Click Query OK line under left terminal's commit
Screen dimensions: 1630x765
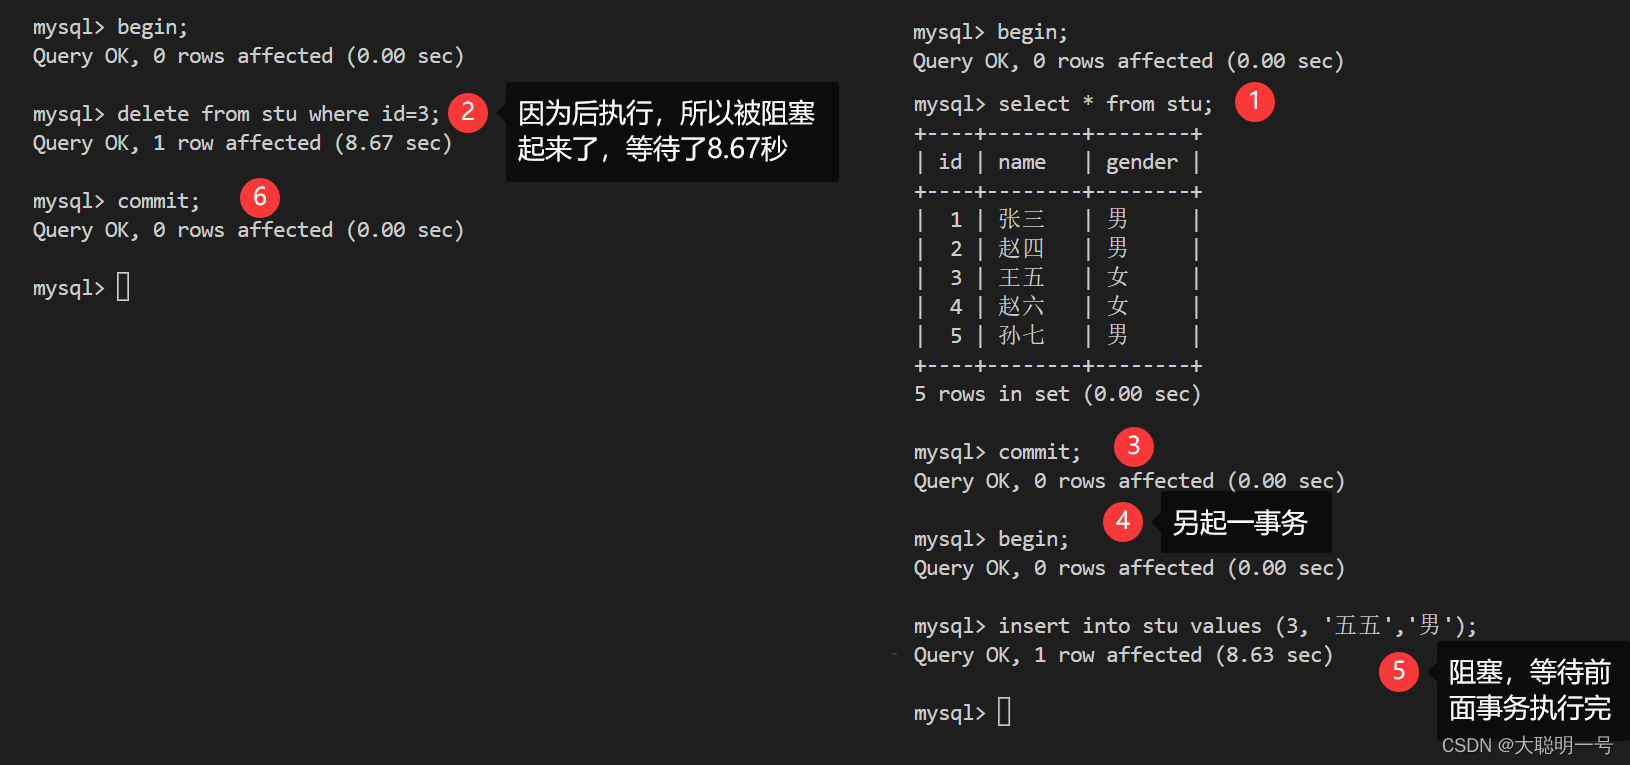point(248,230)
